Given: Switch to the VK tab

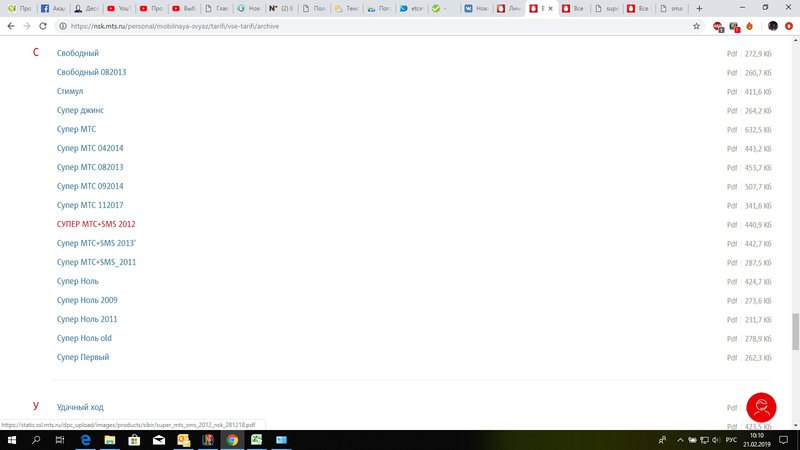Looking at the screenshot, I should pyautogui.click(x=476, y=8).
